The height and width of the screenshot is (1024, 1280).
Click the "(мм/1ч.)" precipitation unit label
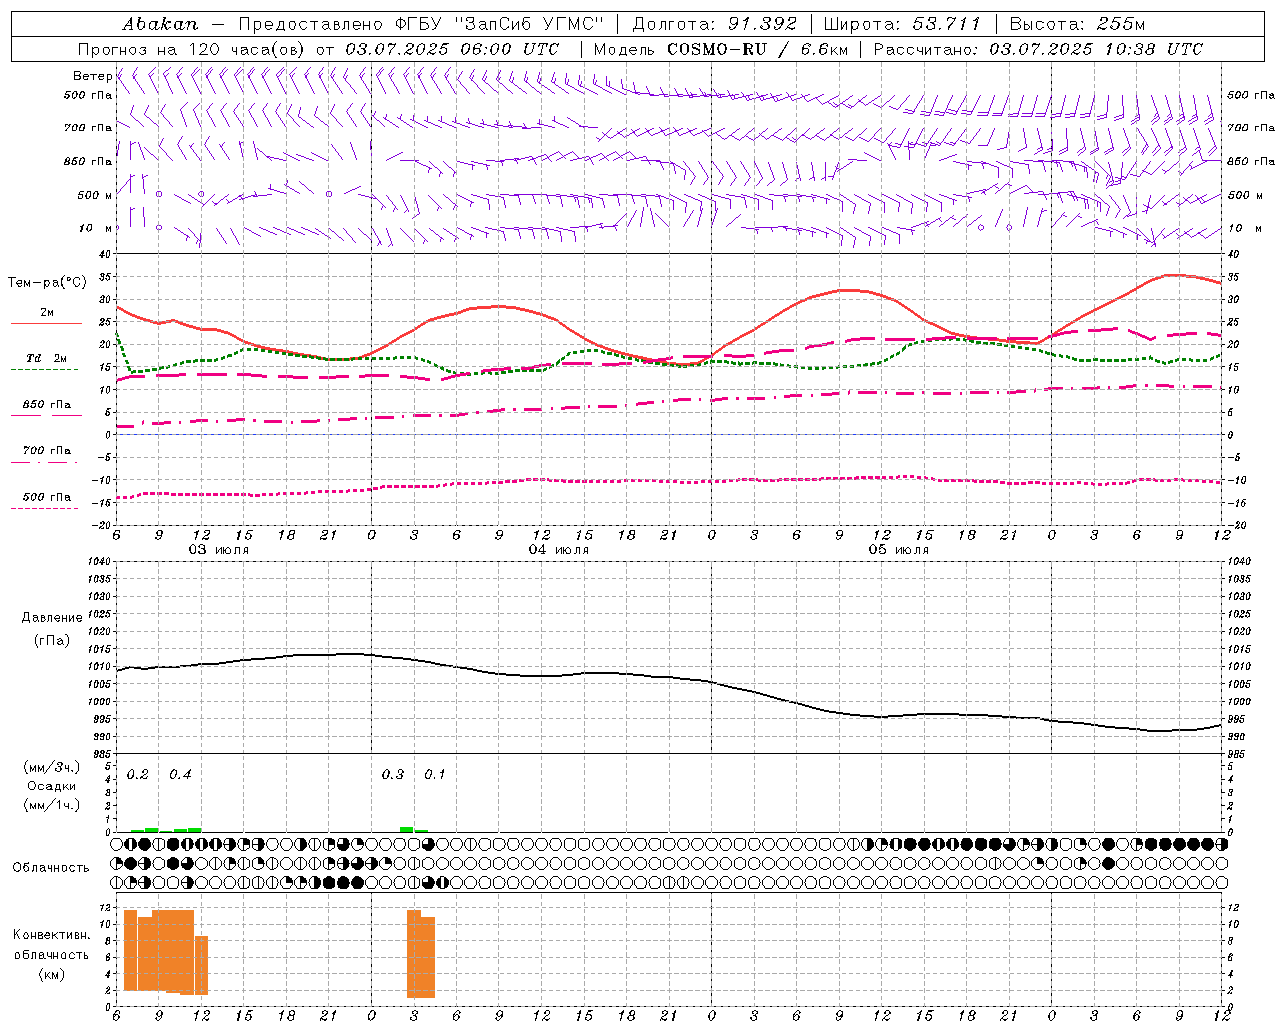pyautogui.click(x=52, y=805)
